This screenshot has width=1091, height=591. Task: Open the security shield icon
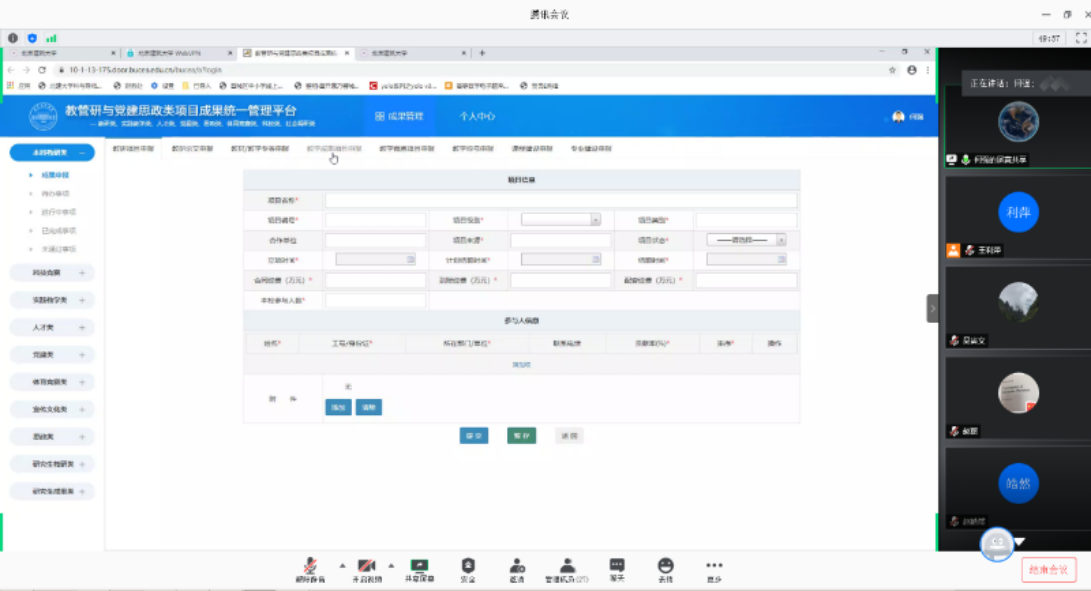[468, 567]
